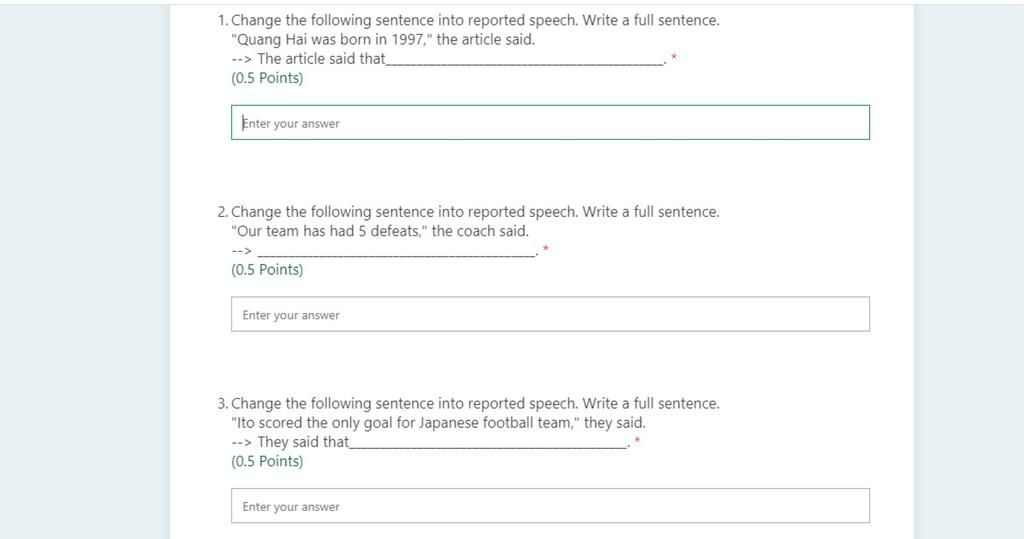Click the arrow before question 2's blank line
Image resolution: width=1024 pixels, height=539 pixels.
(x=241, y=250)
